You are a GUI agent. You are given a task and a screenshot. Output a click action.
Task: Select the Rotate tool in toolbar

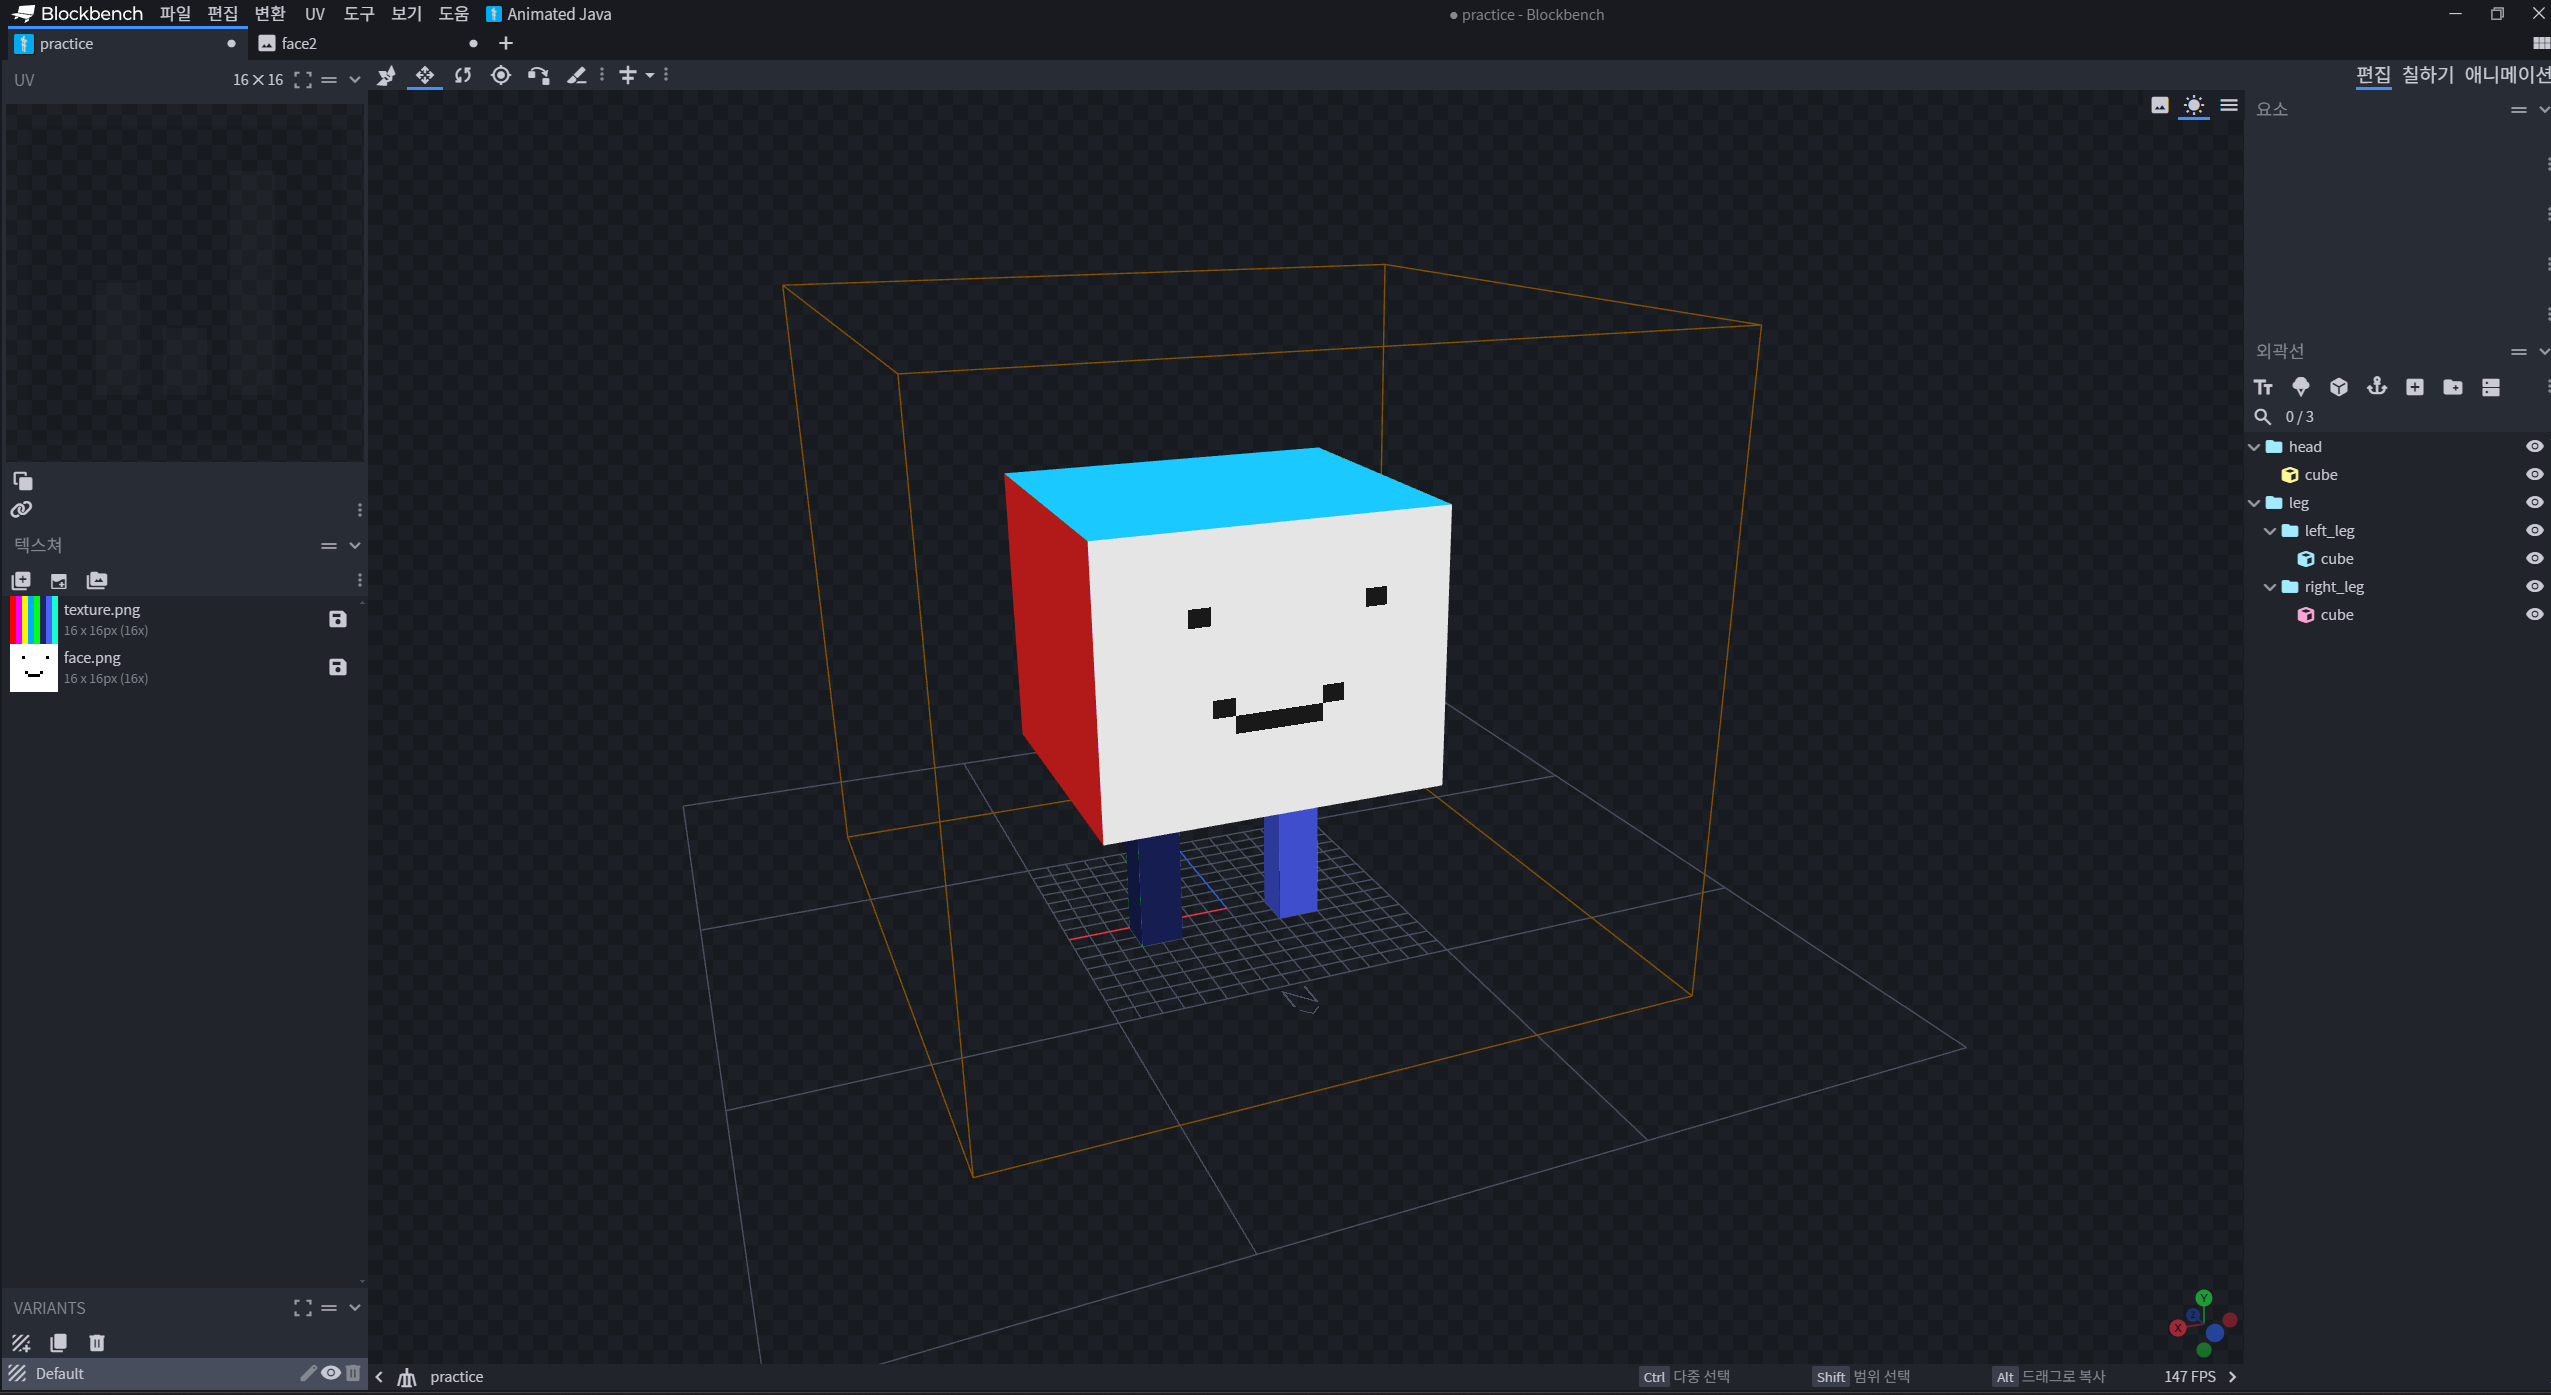[463, 75]
